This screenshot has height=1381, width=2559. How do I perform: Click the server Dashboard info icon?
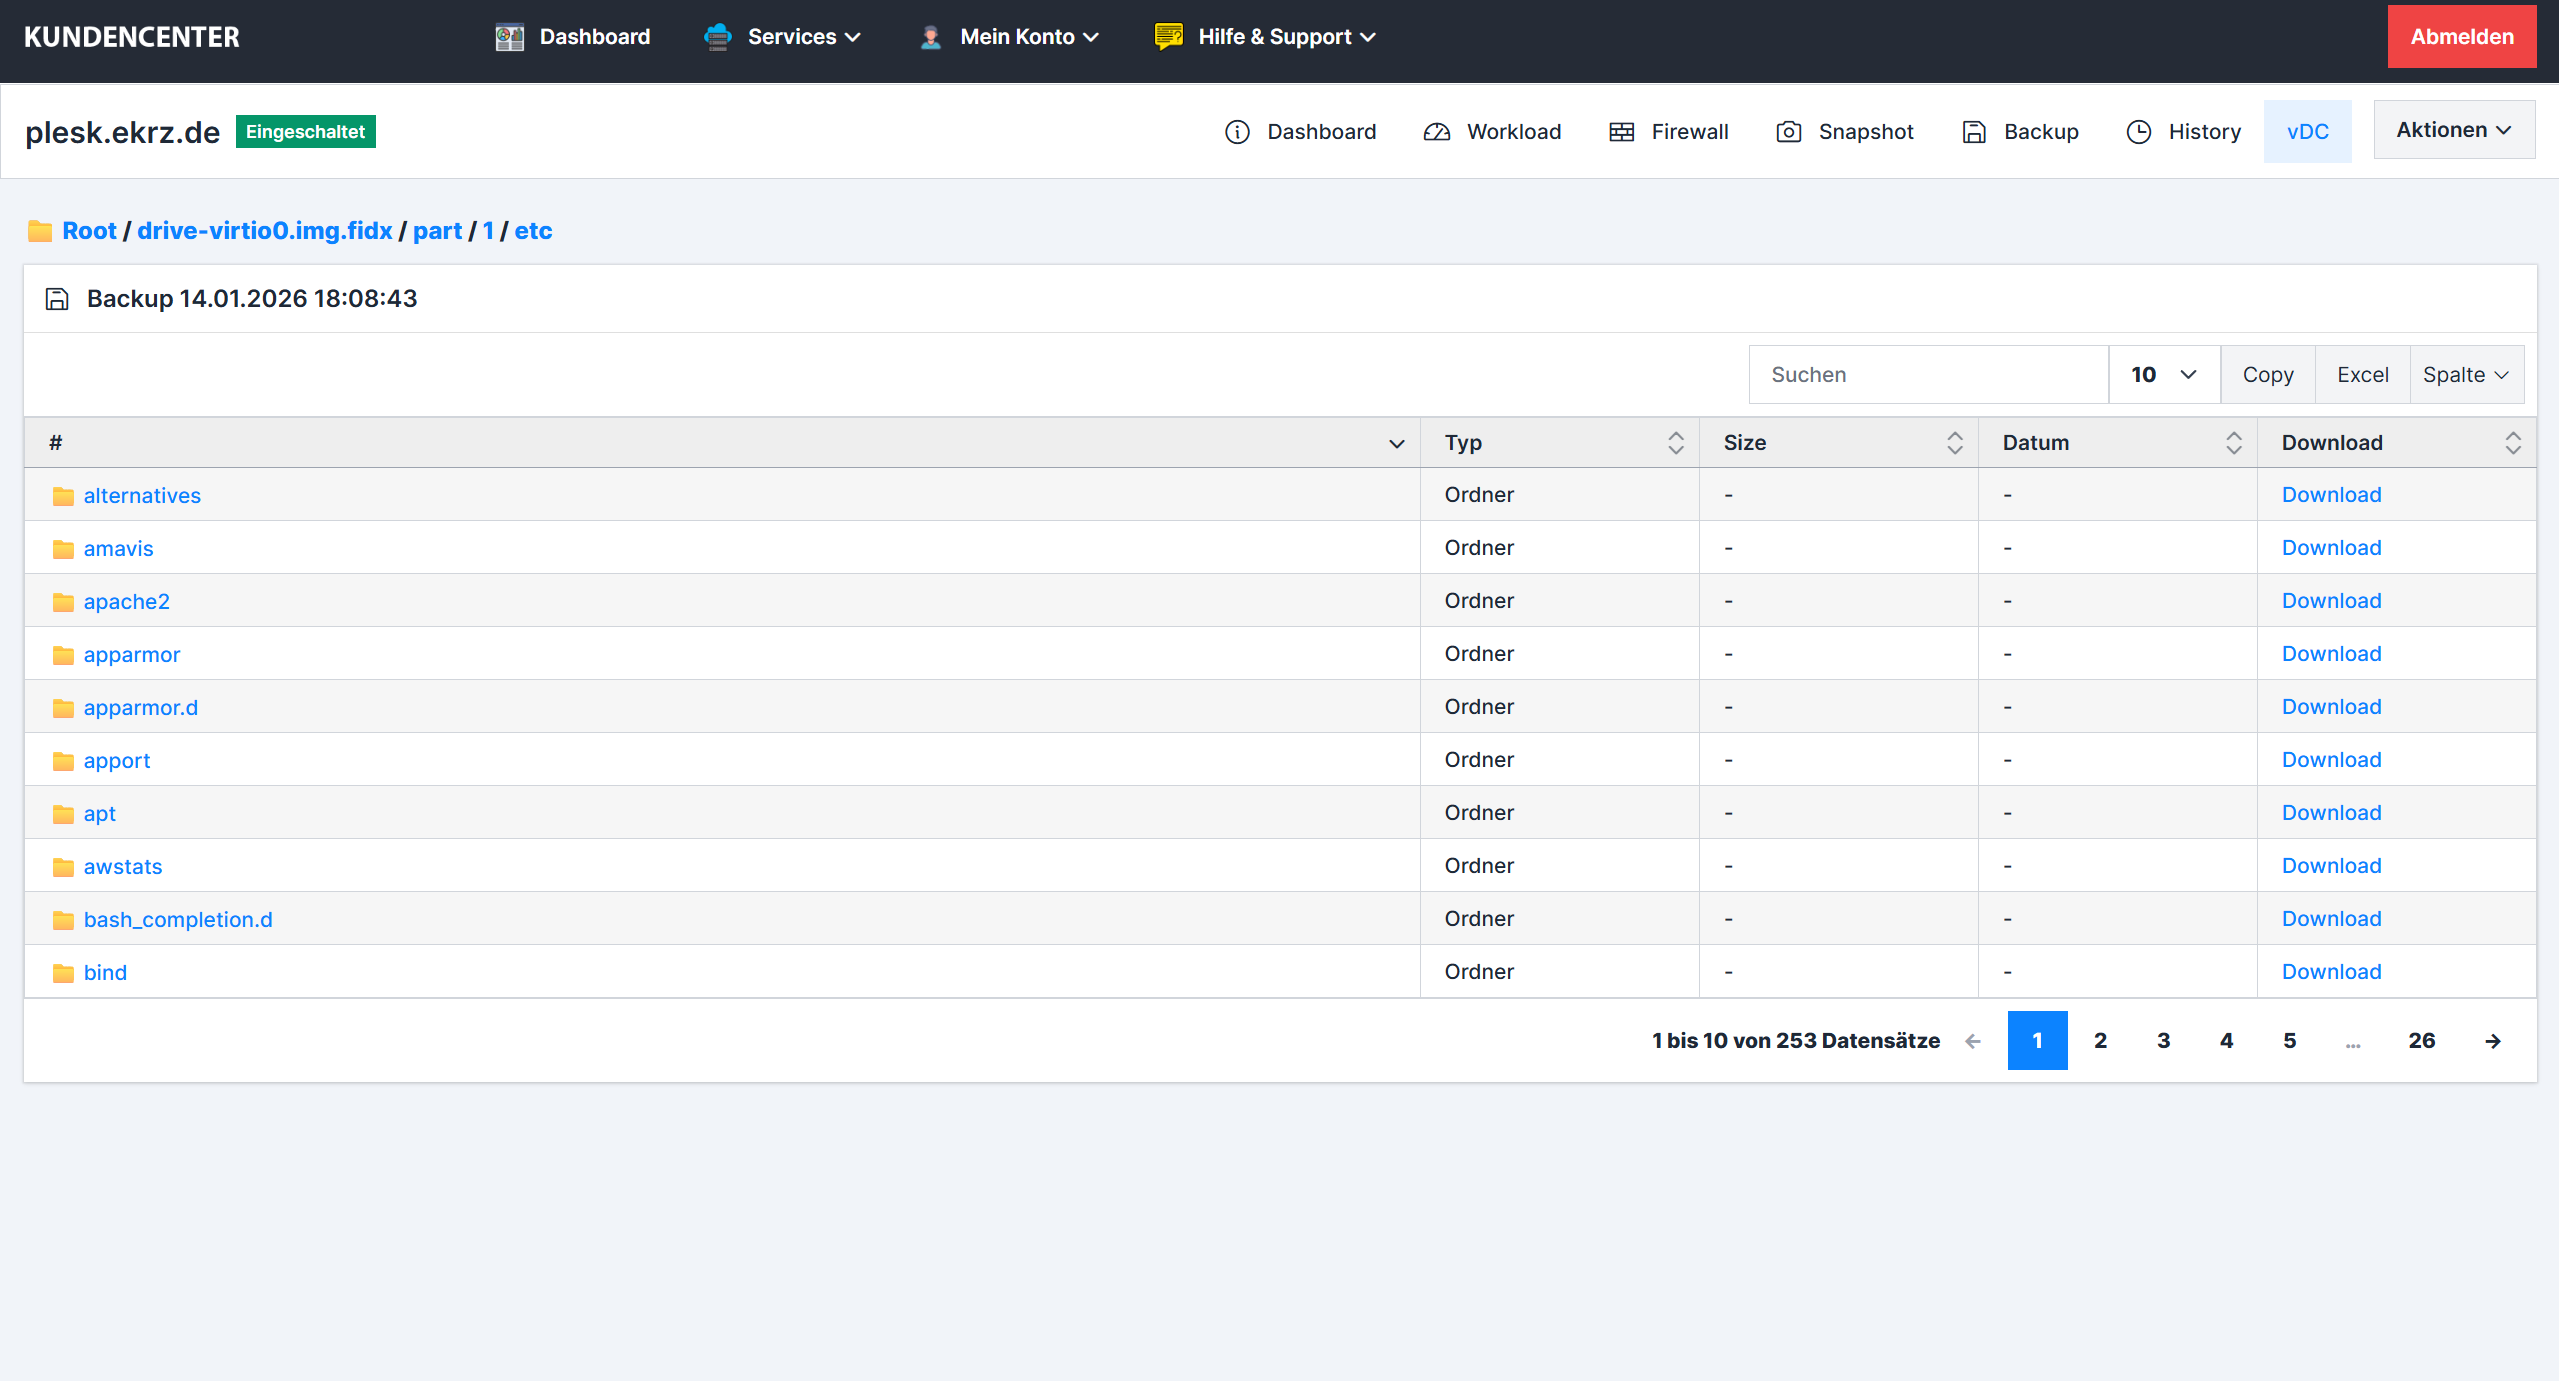pyautogui.click(x=1237, y=132)
